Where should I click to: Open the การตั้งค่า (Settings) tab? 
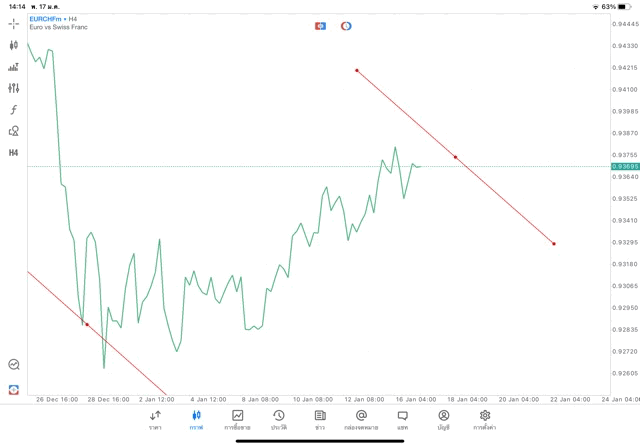tap(485, 419)
